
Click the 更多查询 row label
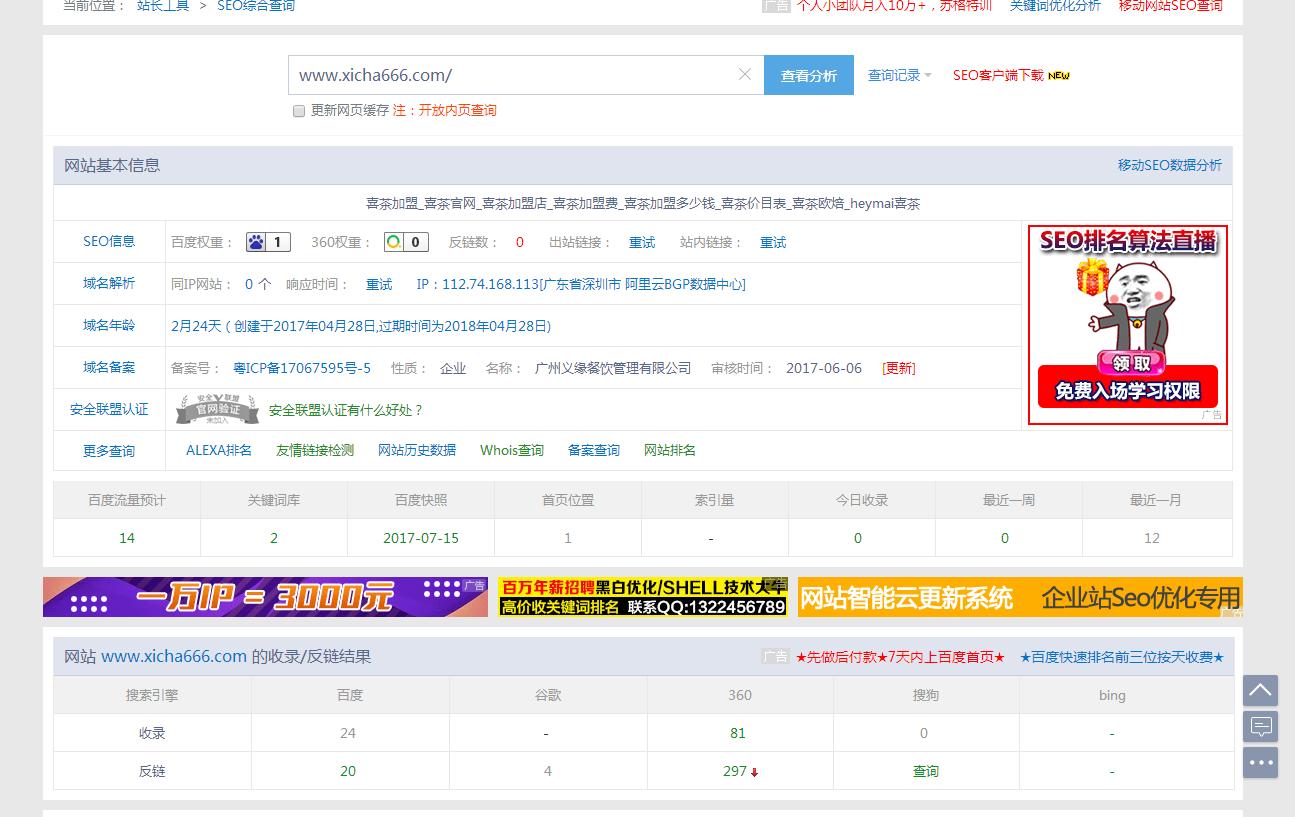[109, 451]
